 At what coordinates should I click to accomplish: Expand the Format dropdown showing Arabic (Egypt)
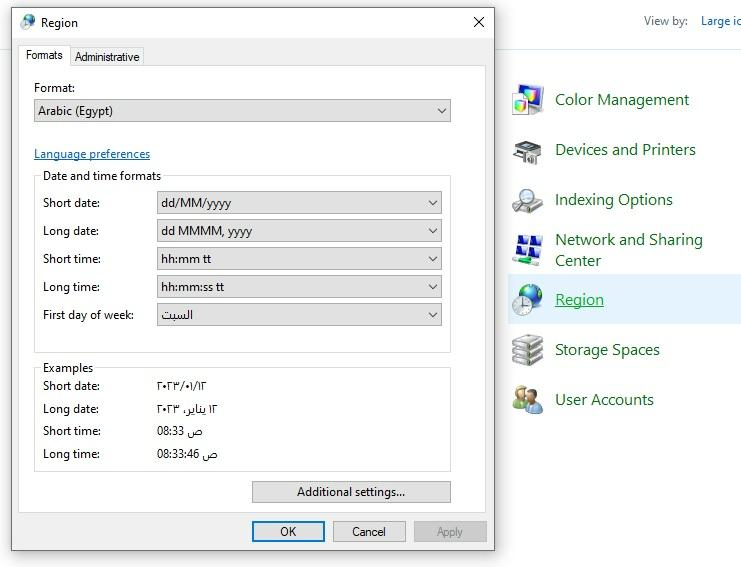(242, 111)
